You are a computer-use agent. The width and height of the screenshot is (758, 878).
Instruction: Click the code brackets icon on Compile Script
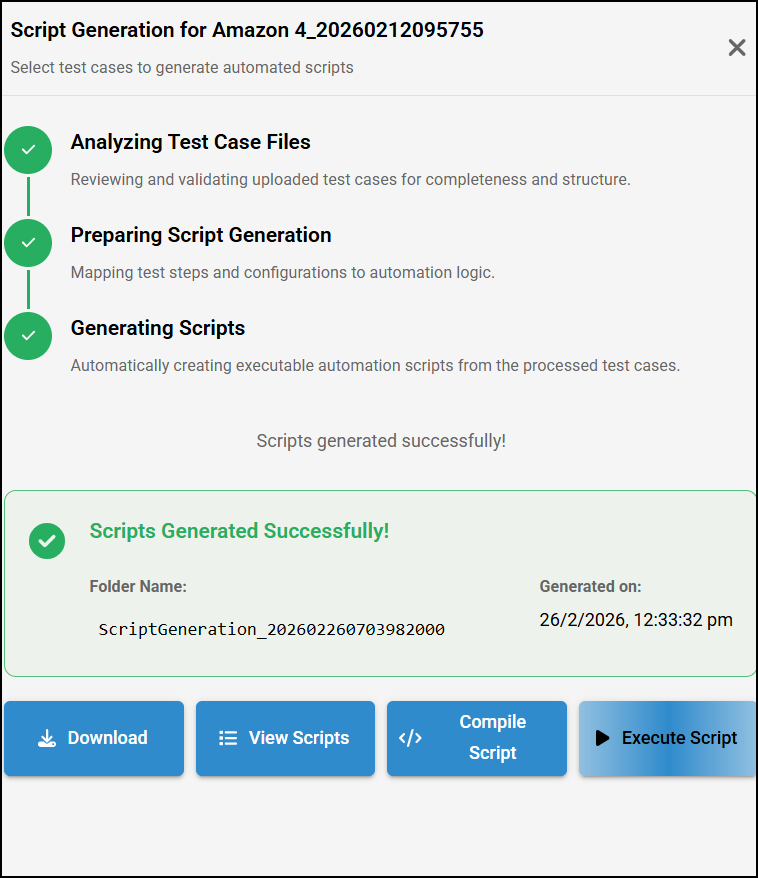point(410,738)
